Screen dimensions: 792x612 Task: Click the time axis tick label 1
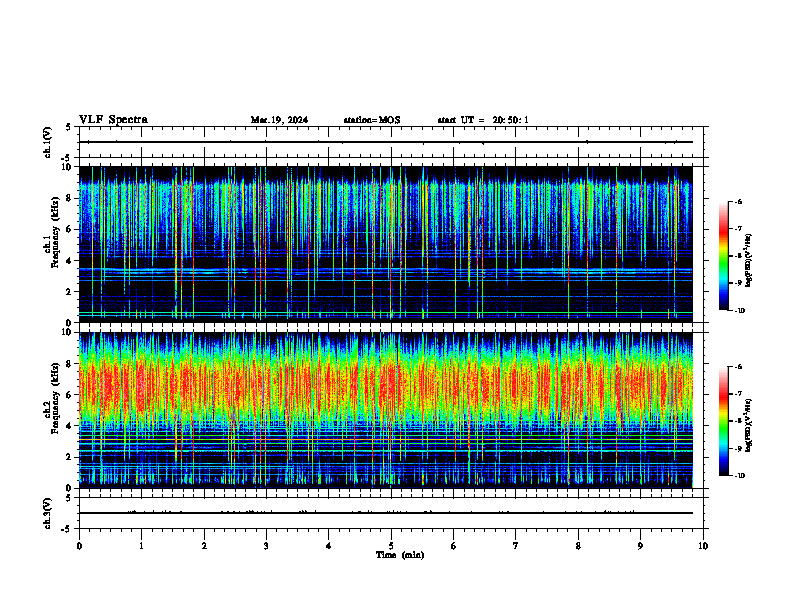(141, 546)
